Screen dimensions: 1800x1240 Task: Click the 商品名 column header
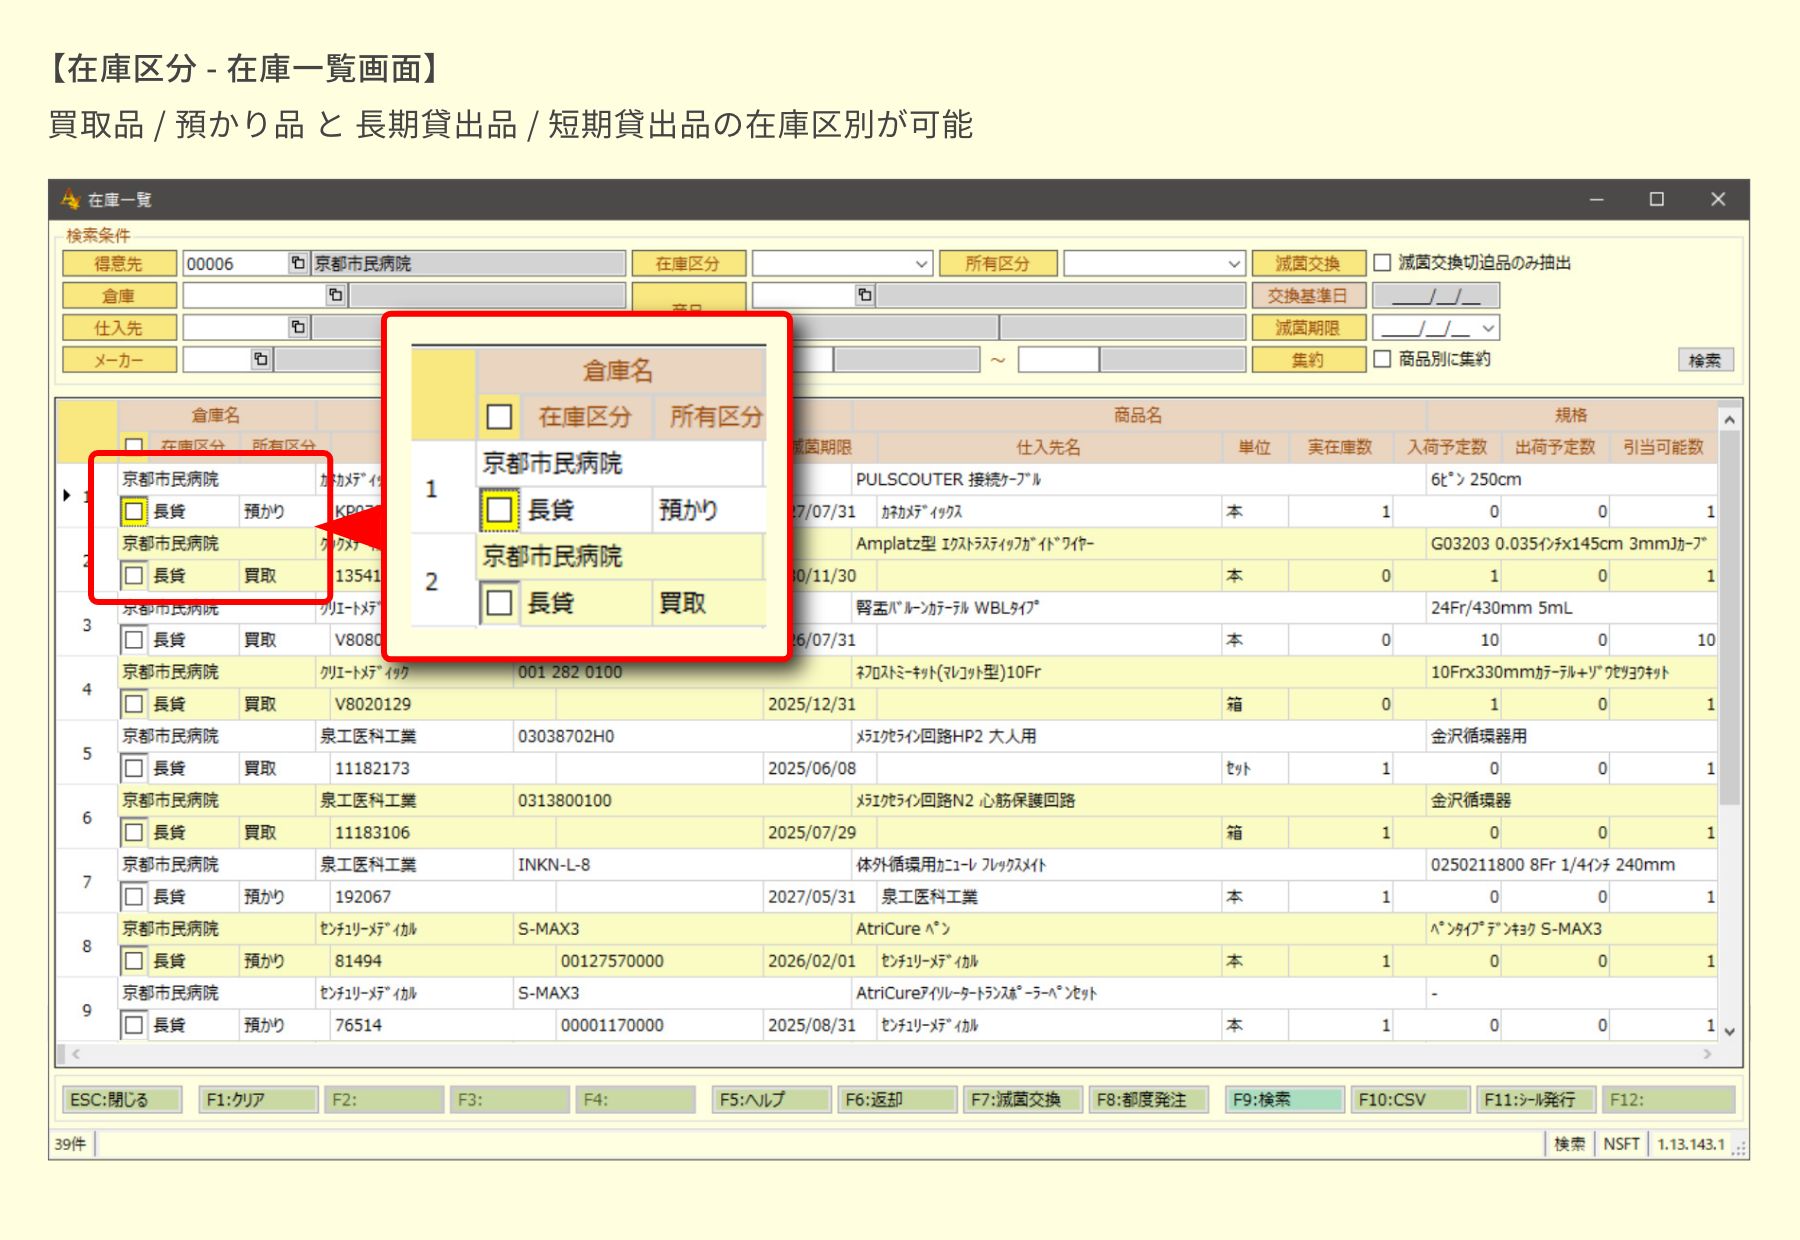(1139, 415)
